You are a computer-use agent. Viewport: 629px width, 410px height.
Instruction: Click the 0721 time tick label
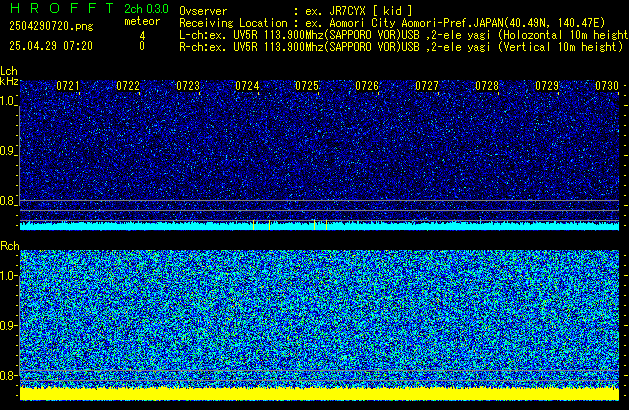pyautogui.click(x=68, y=86)
